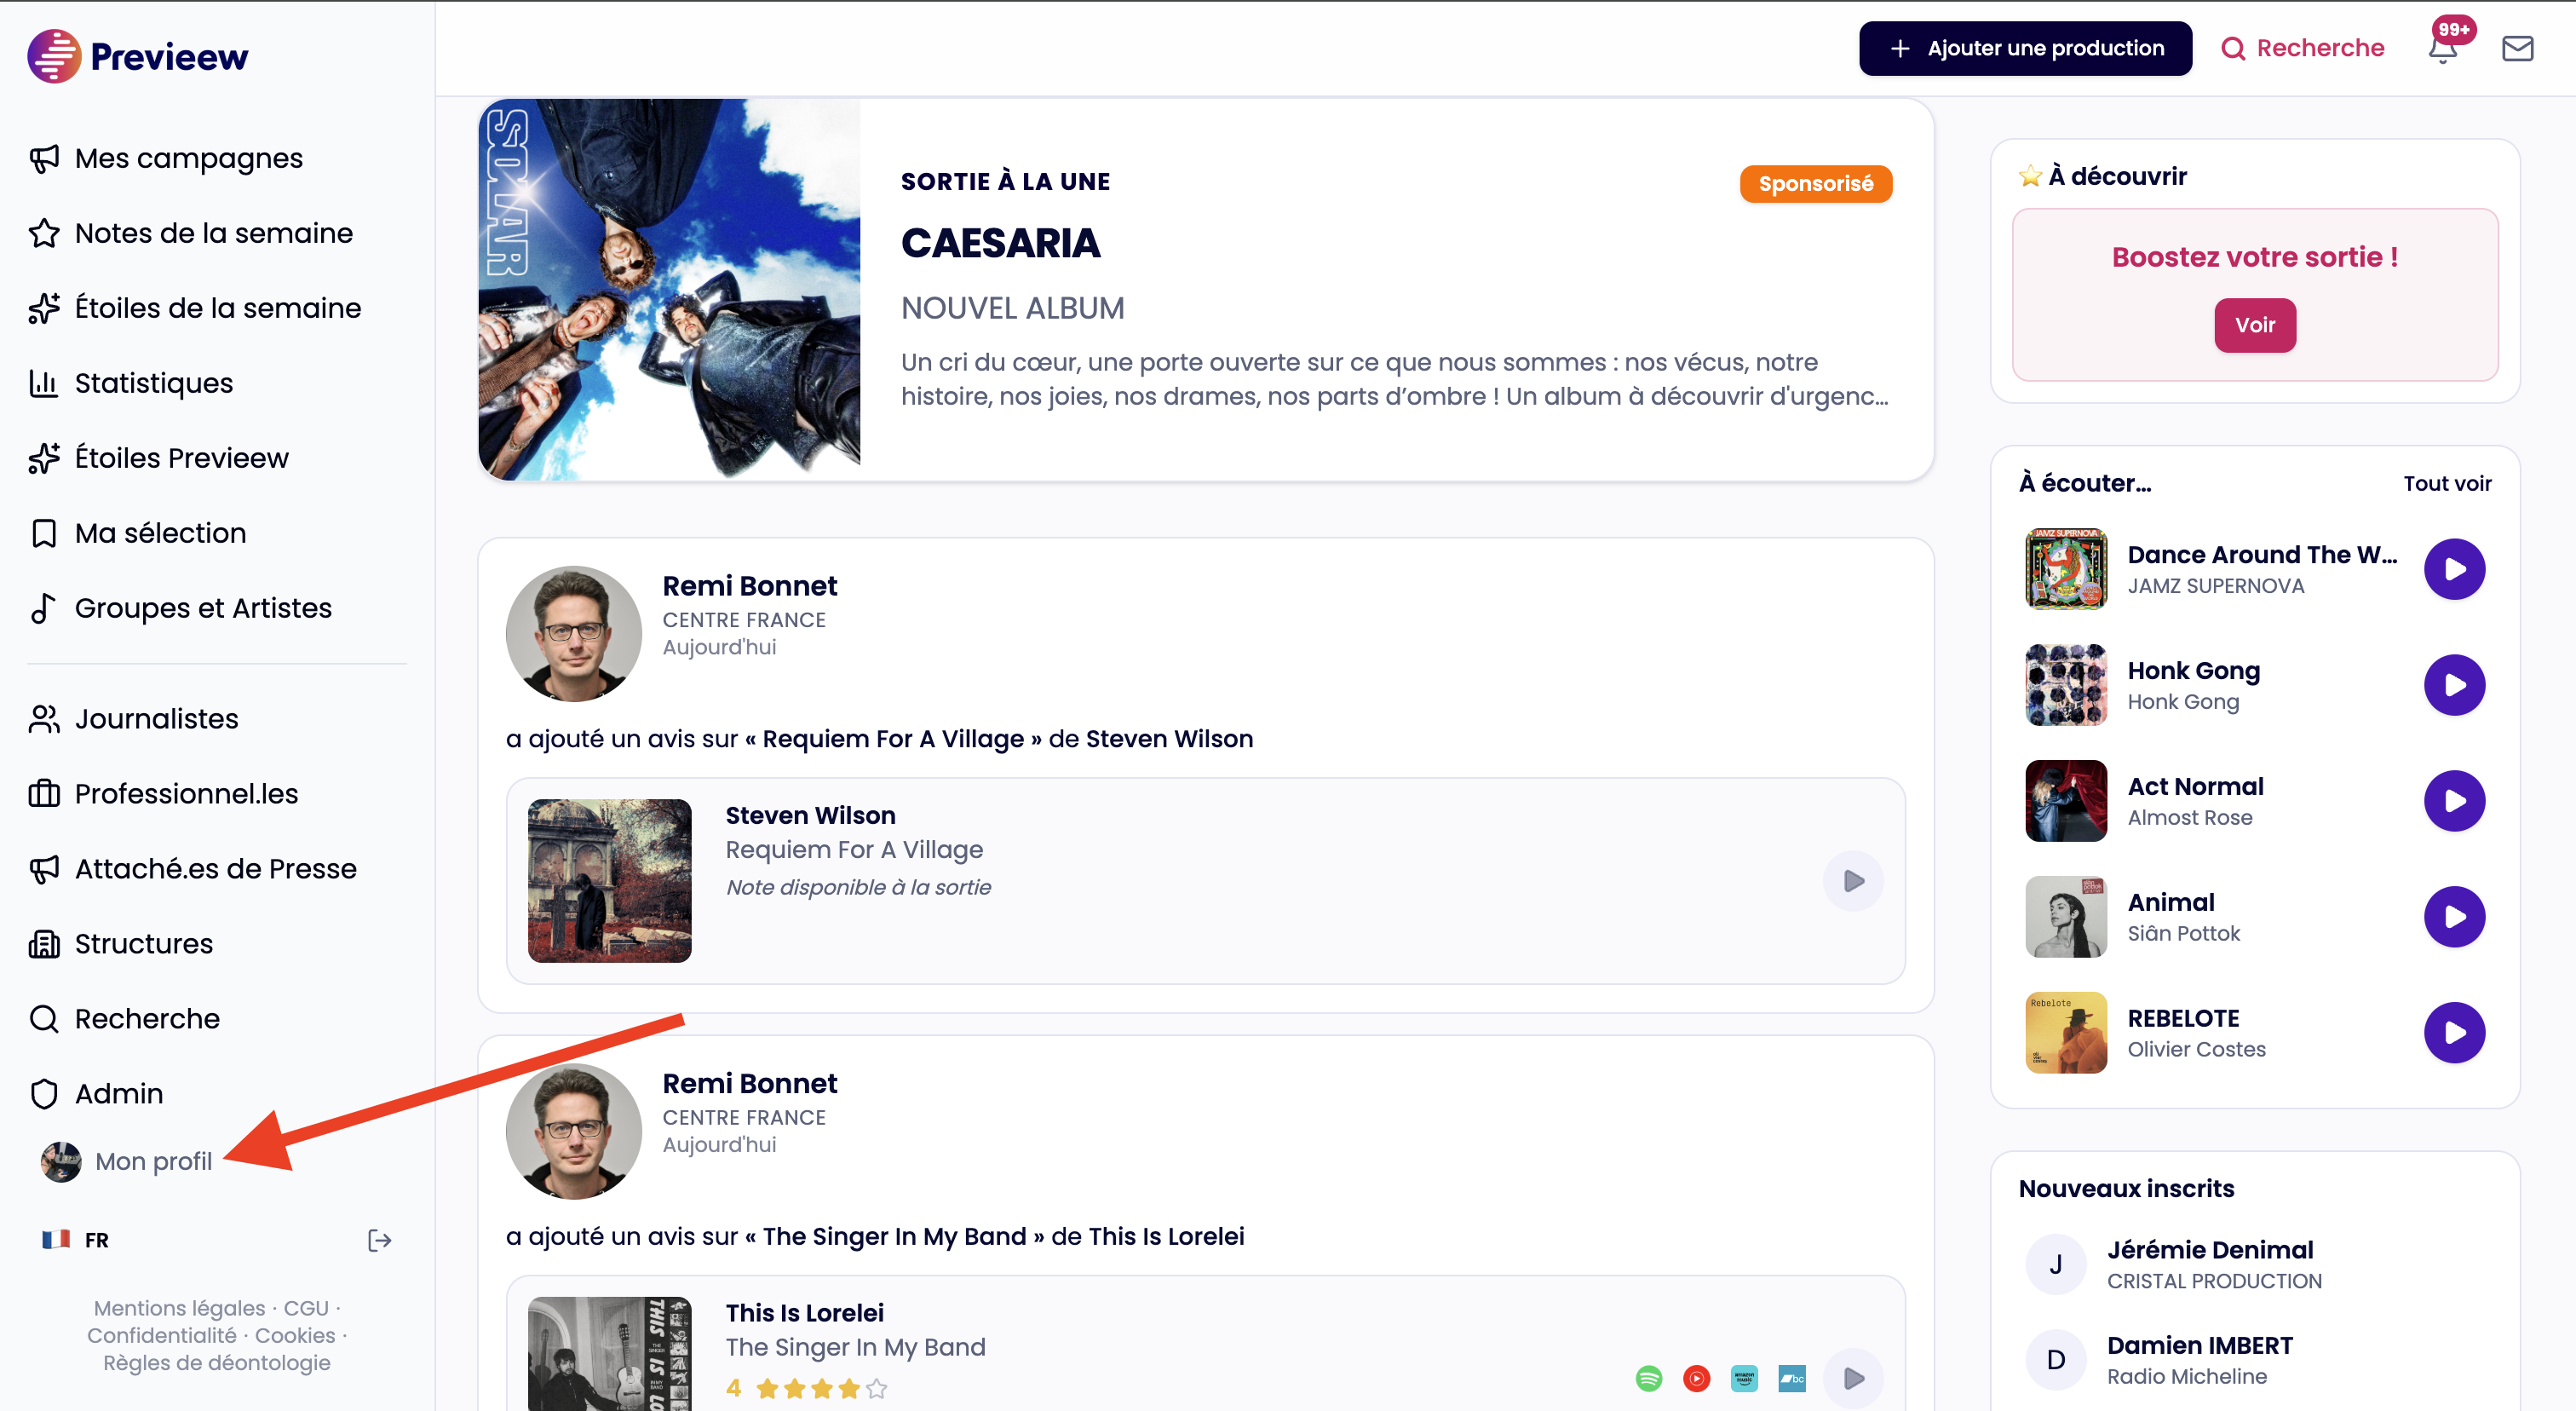This screenshot has height=1411, width=2576.
Task: Open Animal album thumbnail
Action: coord(2066,917)
